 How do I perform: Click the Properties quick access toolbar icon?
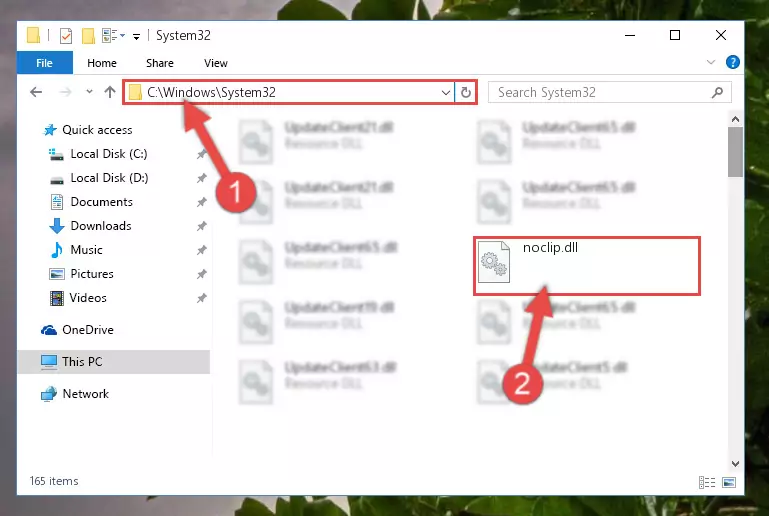(66, 36)
